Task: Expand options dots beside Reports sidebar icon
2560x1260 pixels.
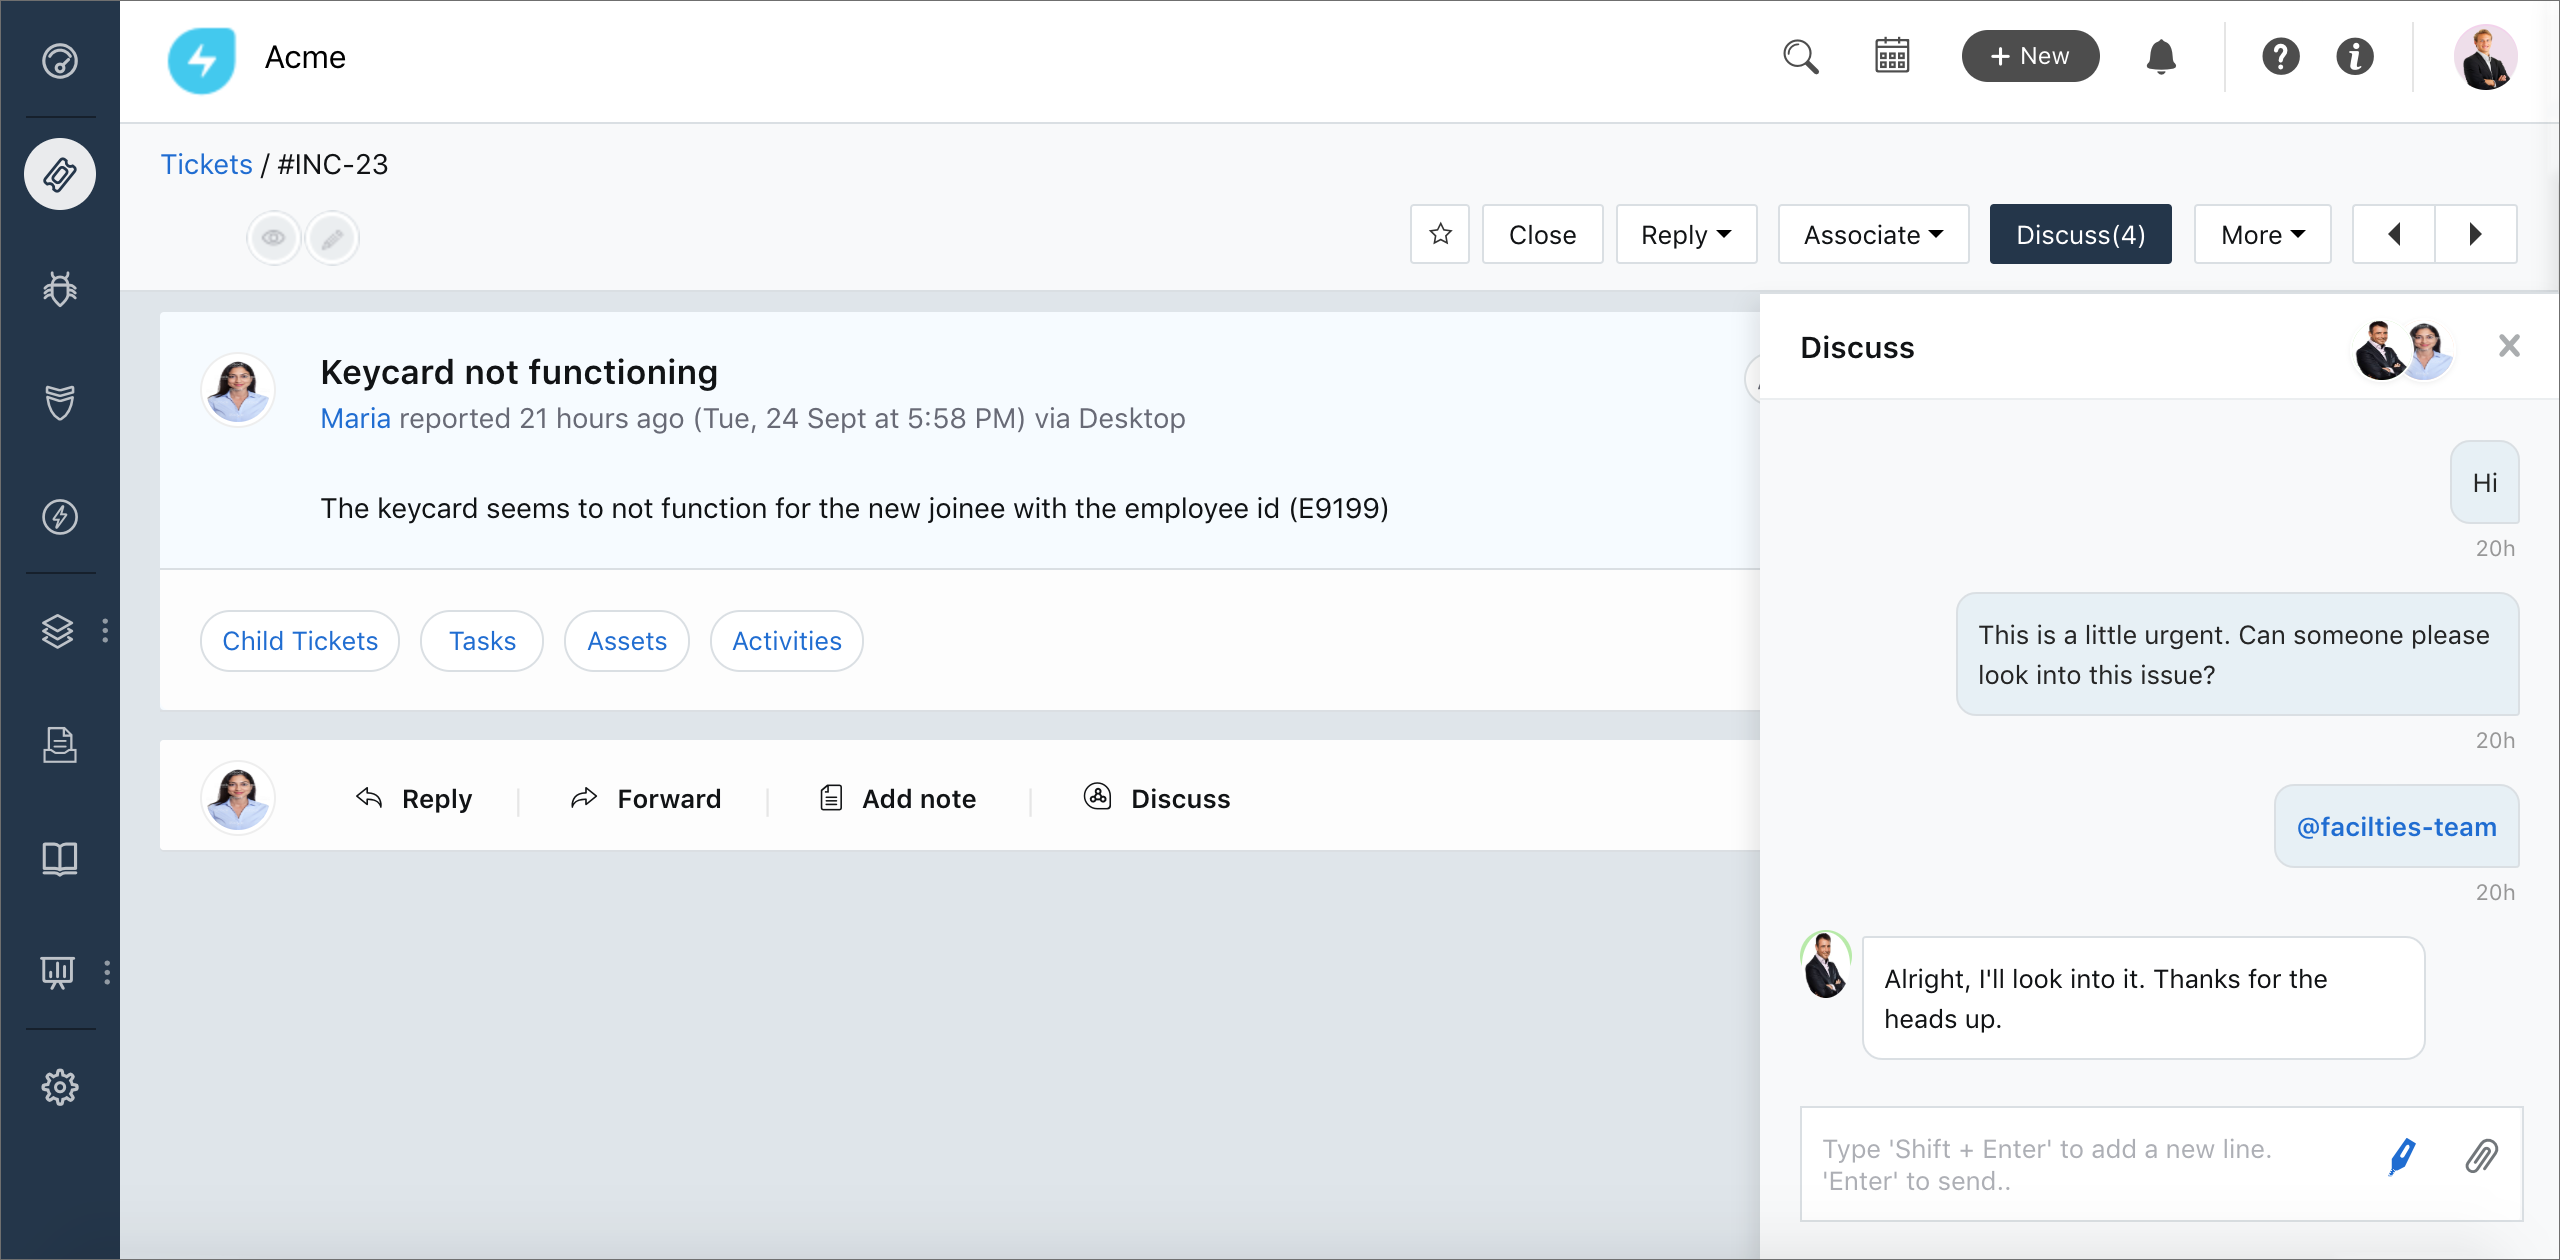Action: [107, 973]
